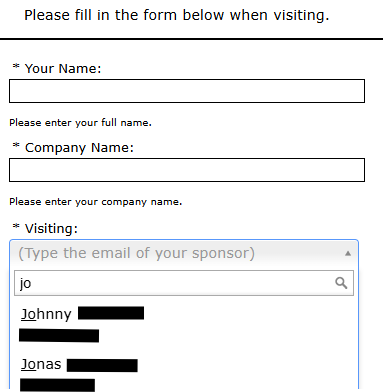Focus the Company Name text field
The image size is (383, 392).
point(187,170)
